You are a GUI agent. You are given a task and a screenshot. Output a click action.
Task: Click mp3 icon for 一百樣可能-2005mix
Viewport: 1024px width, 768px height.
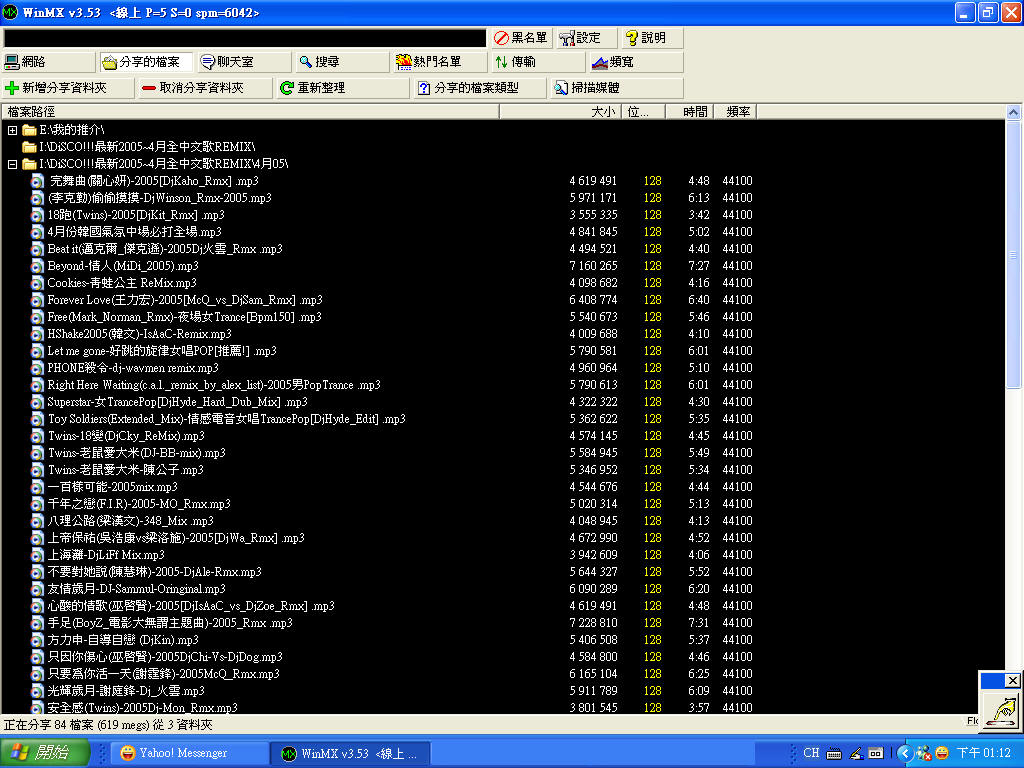(x=38, y=487)
